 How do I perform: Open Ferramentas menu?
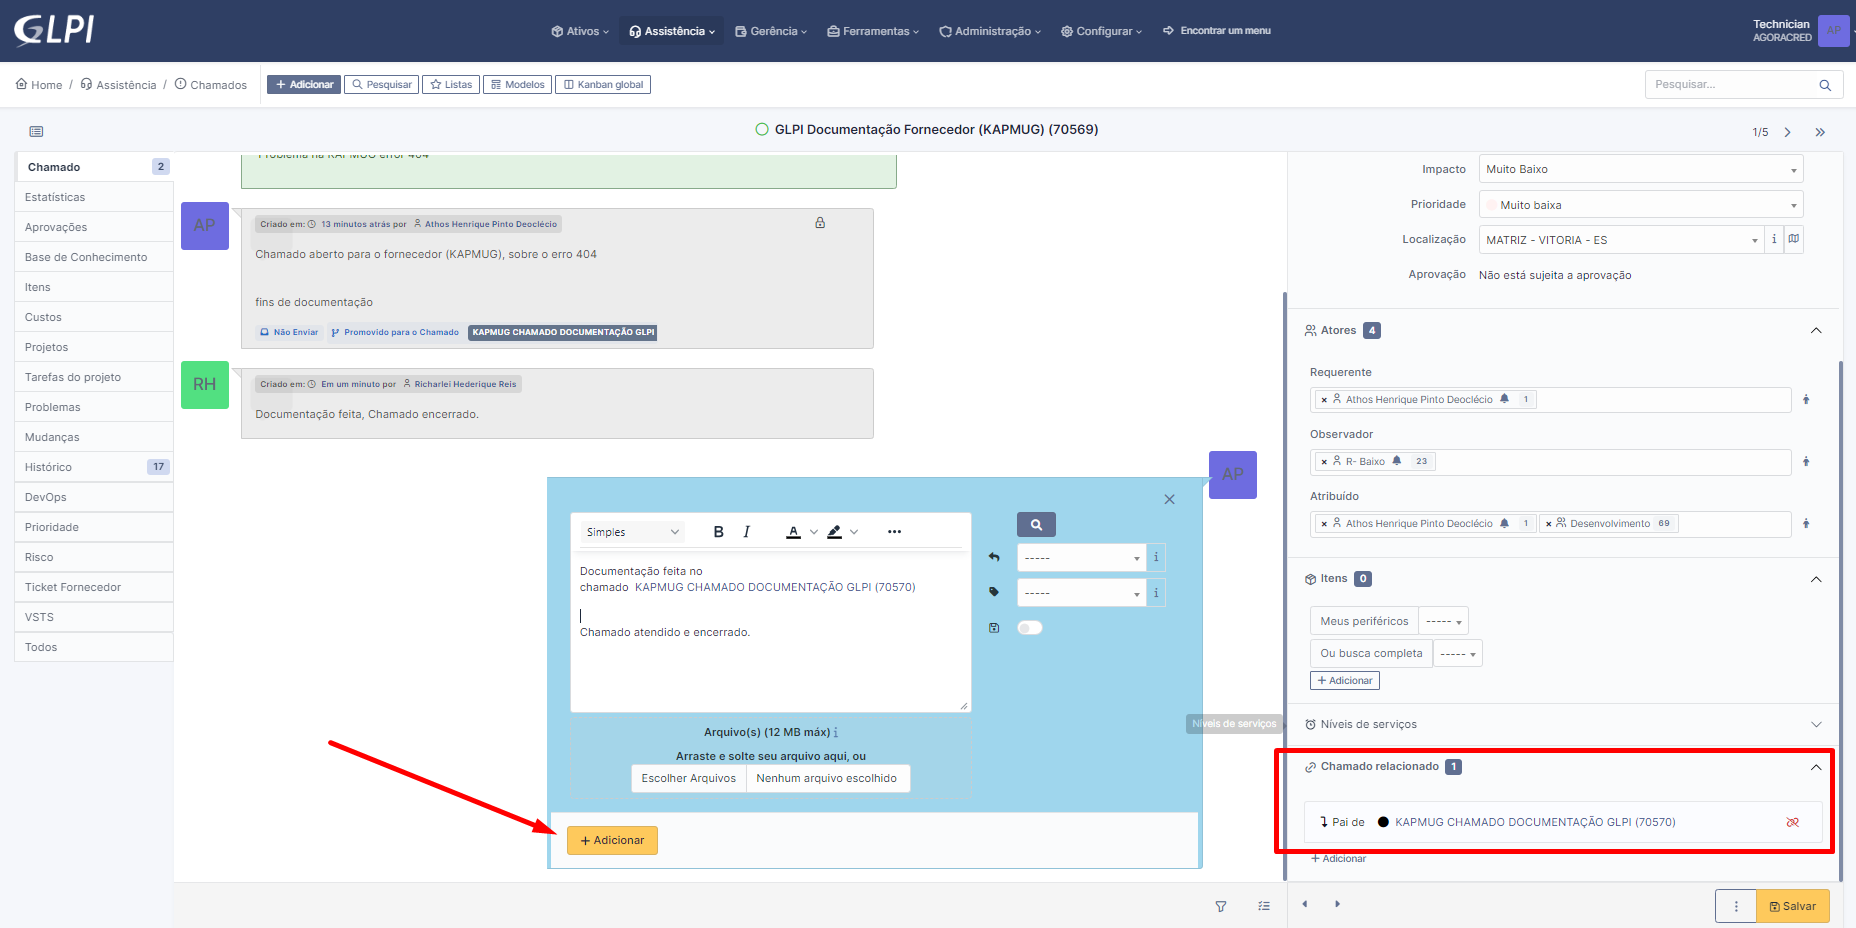(873, 31)
